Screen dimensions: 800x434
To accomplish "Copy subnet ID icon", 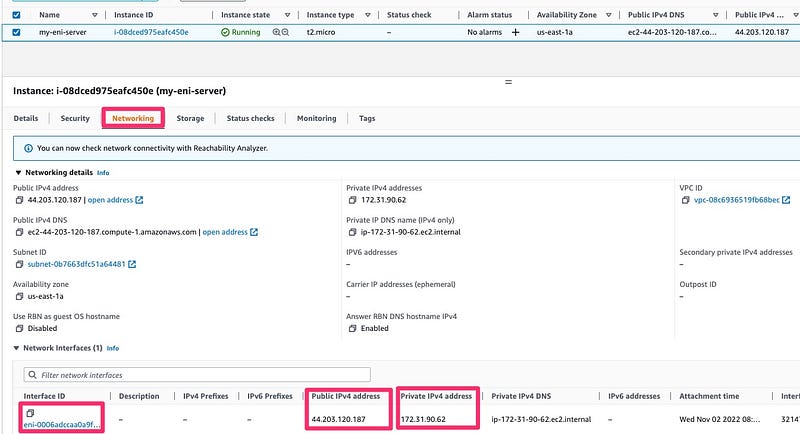I will (x=19, y=264).
